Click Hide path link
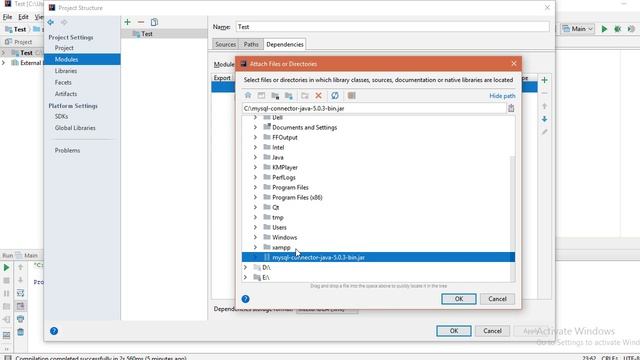The width and height of the screenshot is (640, 360). pos(502,96)
